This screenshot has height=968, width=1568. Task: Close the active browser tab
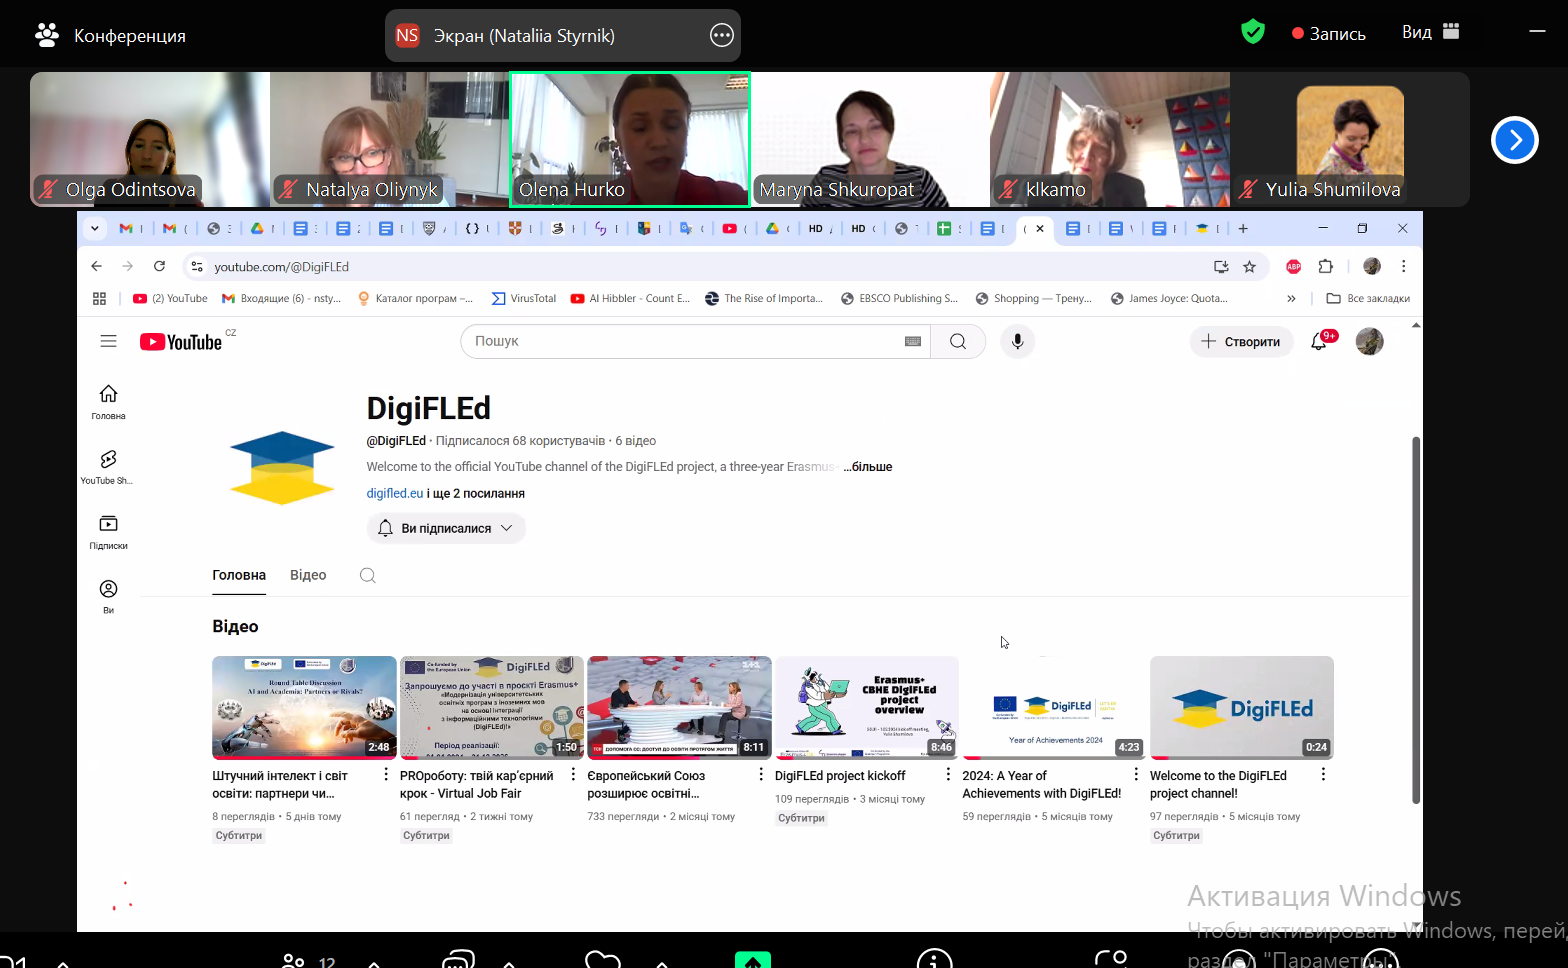click(1040, 228)
